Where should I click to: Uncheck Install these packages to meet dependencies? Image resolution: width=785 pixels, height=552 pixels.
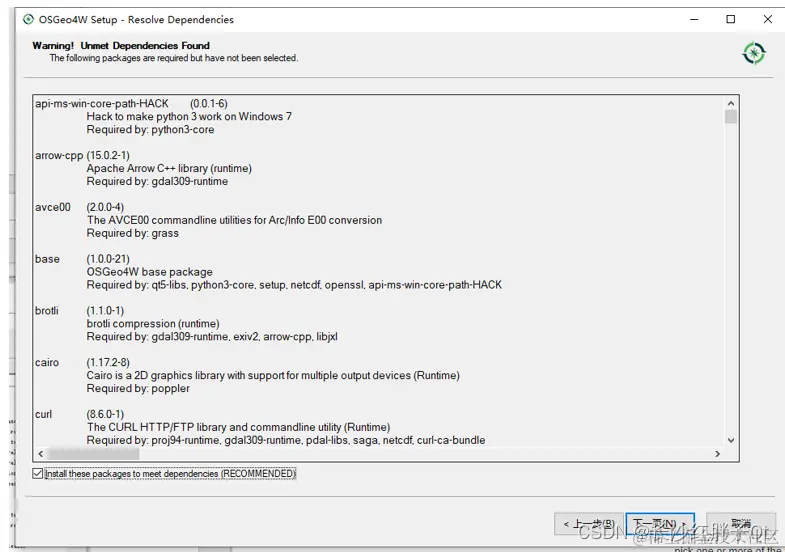click(x=38, y=473)
